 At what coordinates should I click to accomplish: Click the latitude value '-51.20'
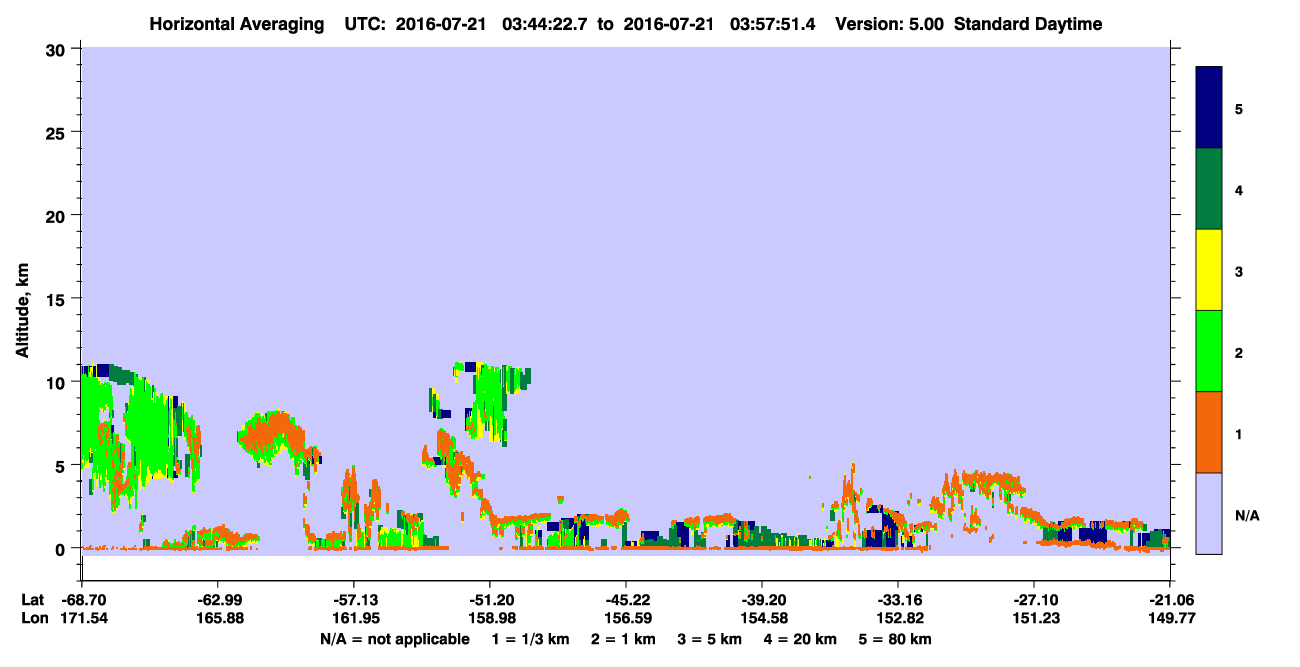490,600
